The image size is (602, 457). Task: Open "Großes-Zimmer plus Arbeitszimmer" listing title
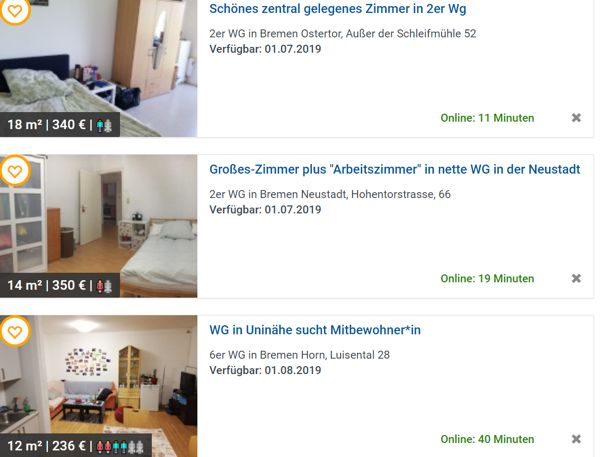click(395, 169)
